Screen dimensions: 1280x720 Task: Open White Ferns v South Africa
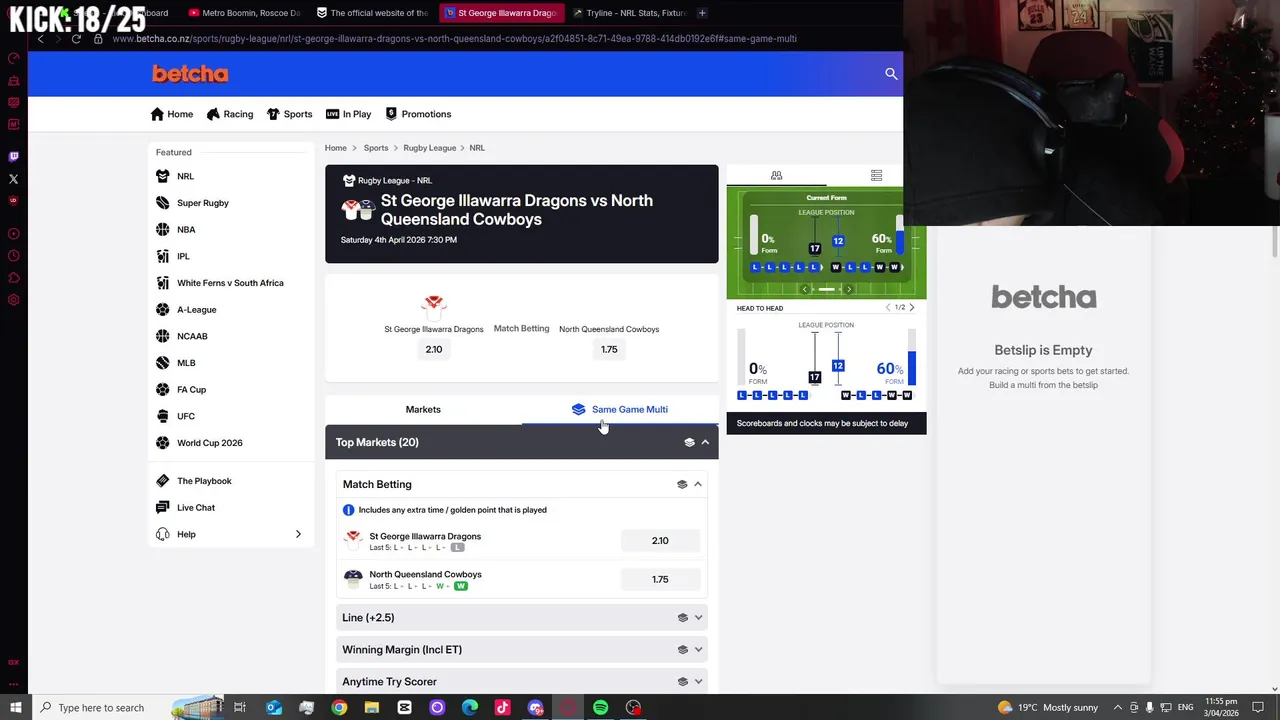pyautogui.click(x=230, y=283)
